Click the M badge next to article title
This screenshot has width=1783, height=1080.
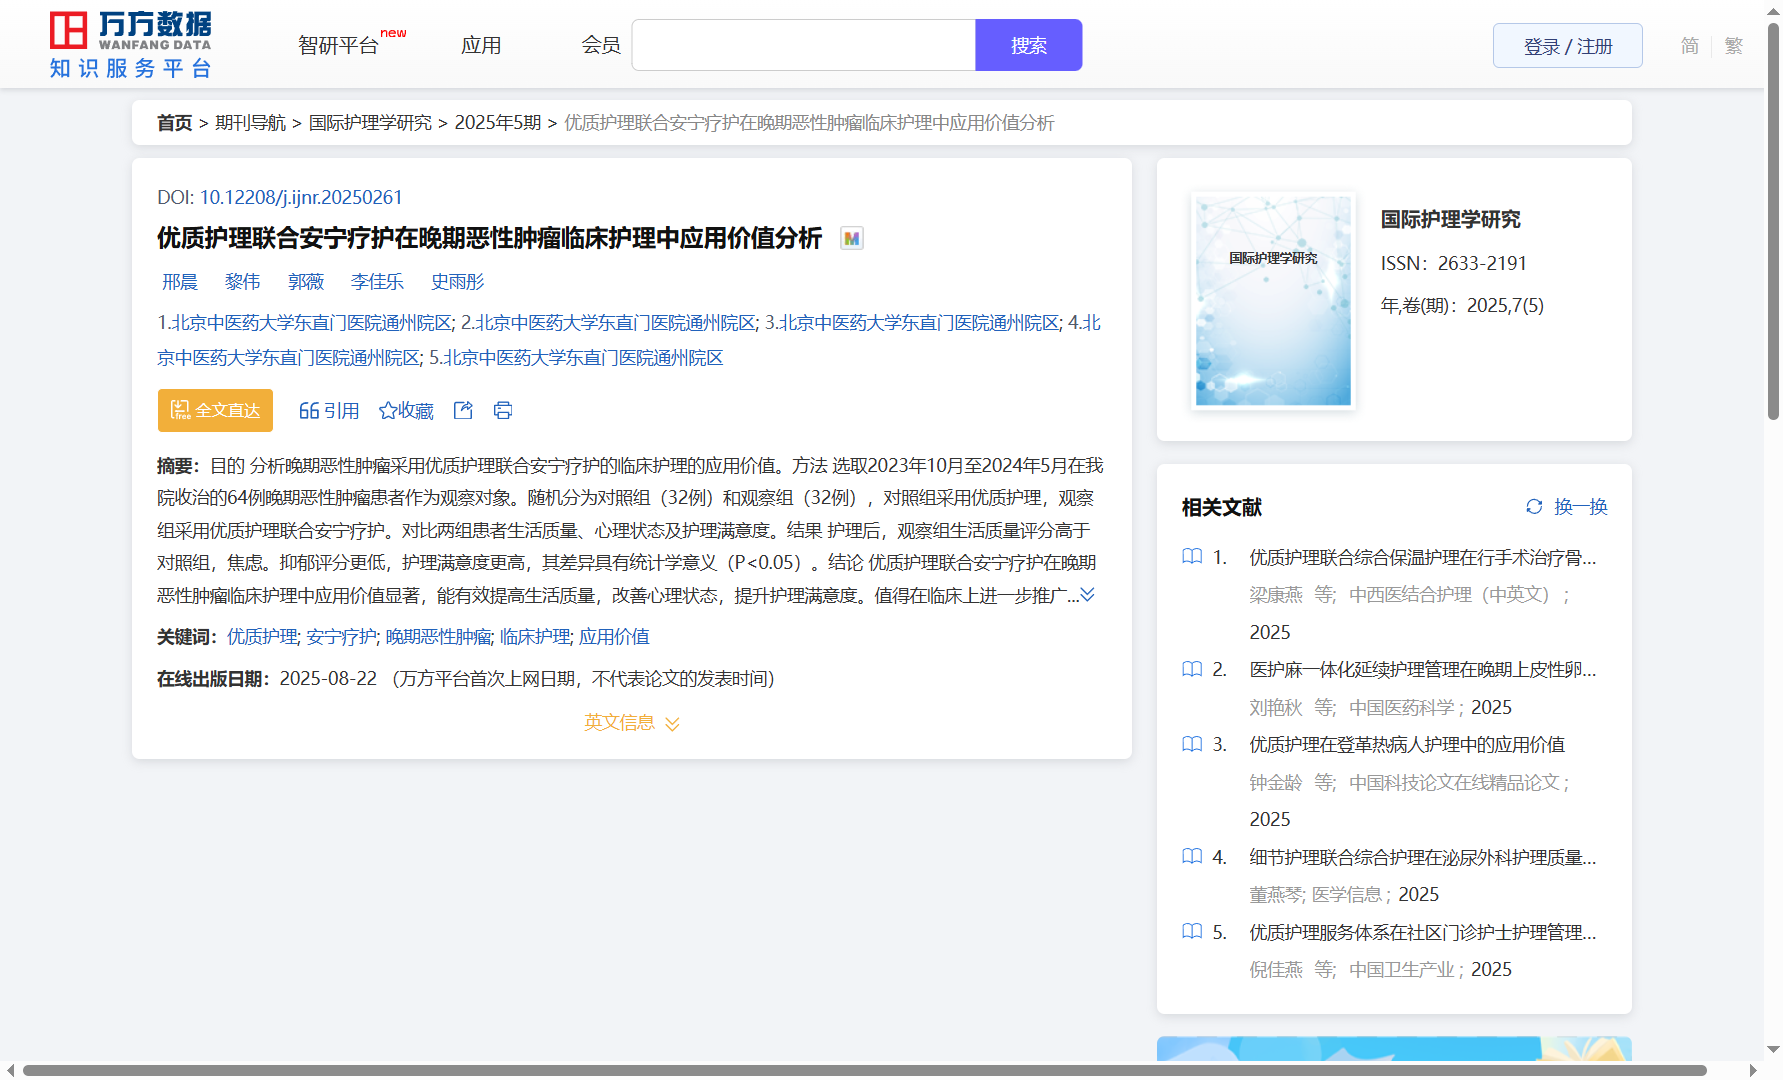(x=851, y=238)
